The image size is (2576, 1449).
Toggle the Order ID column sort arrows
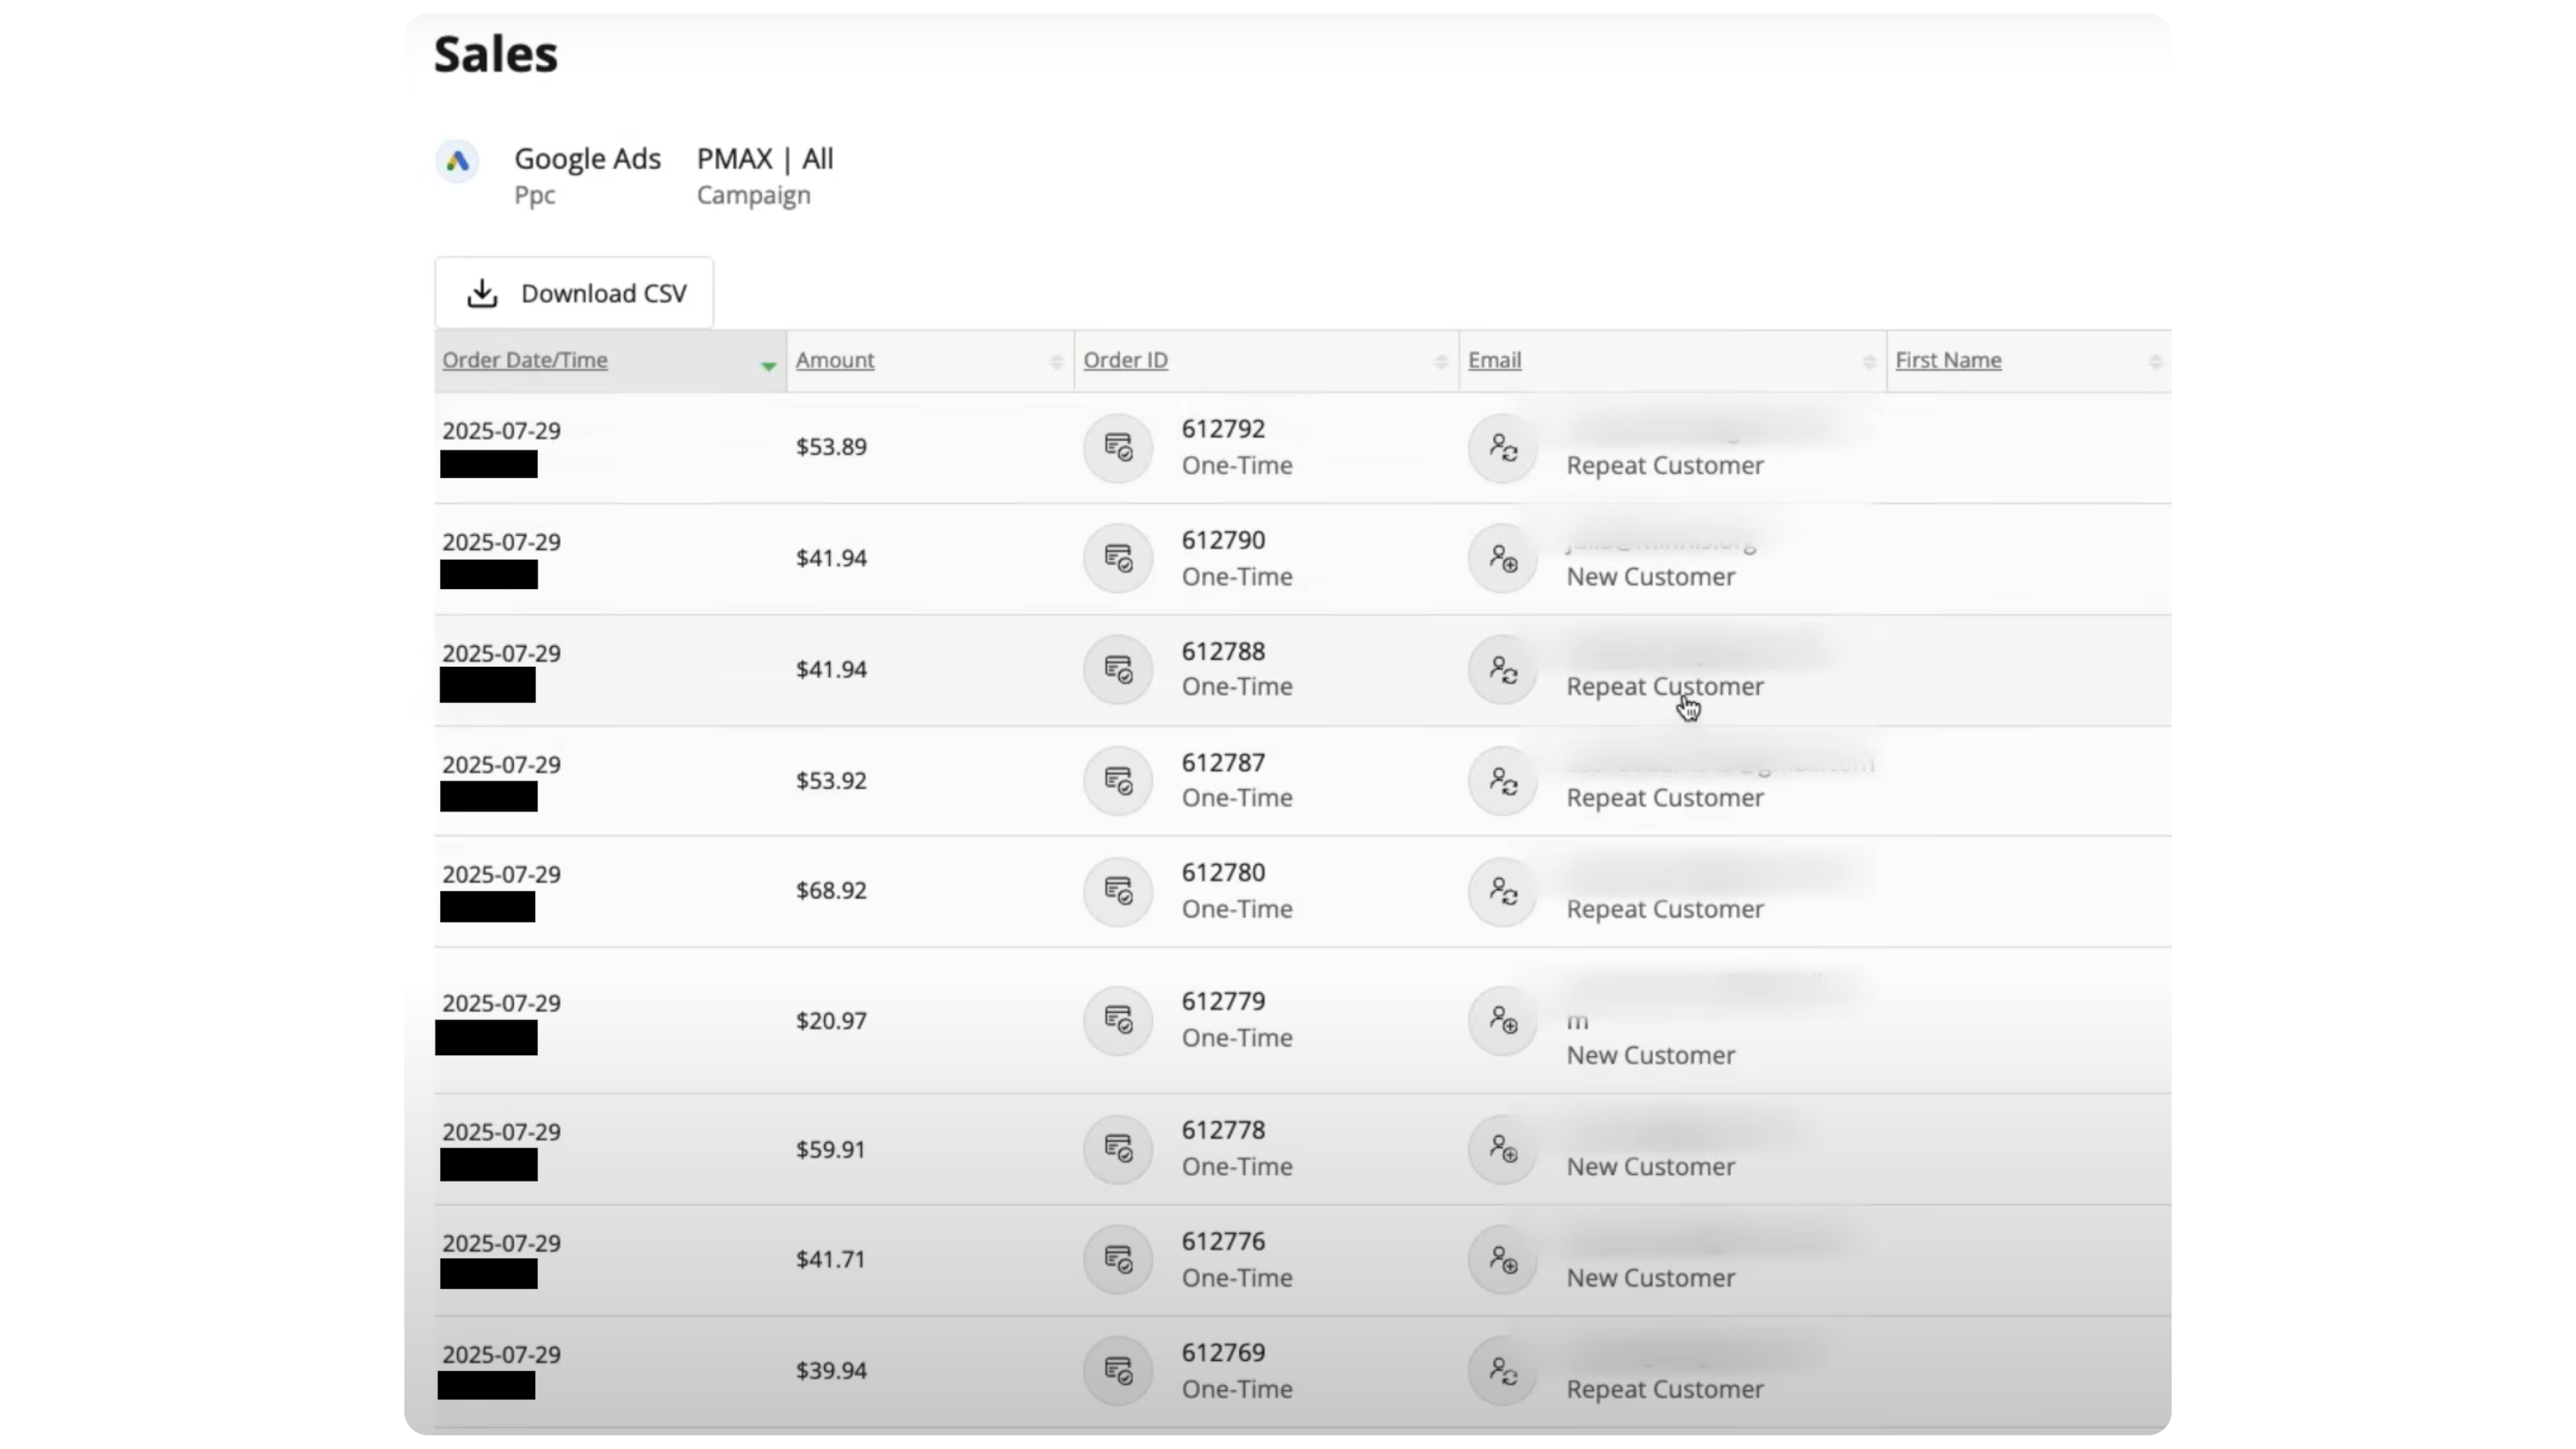pyautogui.click(x=1440, y=361)
